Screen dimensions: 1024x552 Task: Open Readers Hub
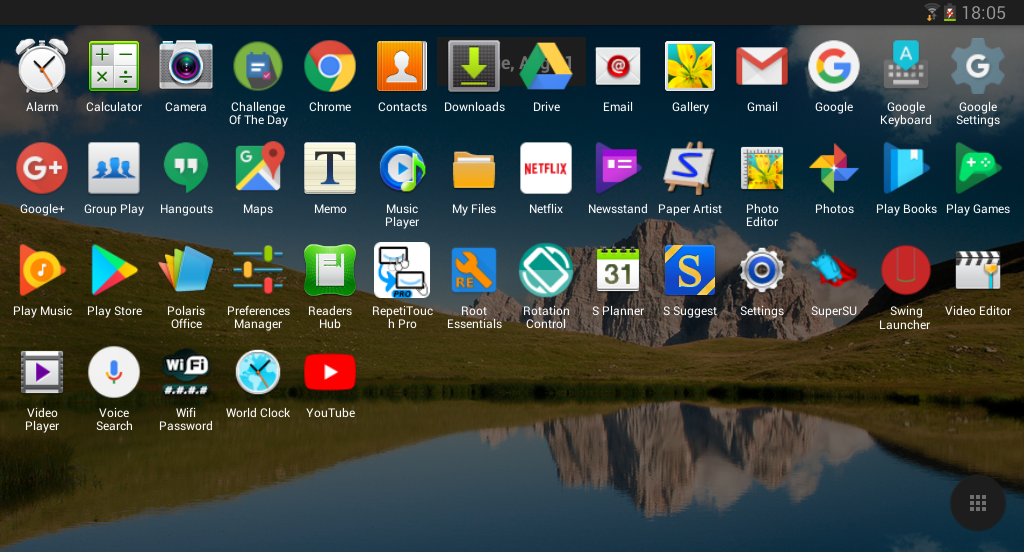pyautogui.click(x=330, y=270)
